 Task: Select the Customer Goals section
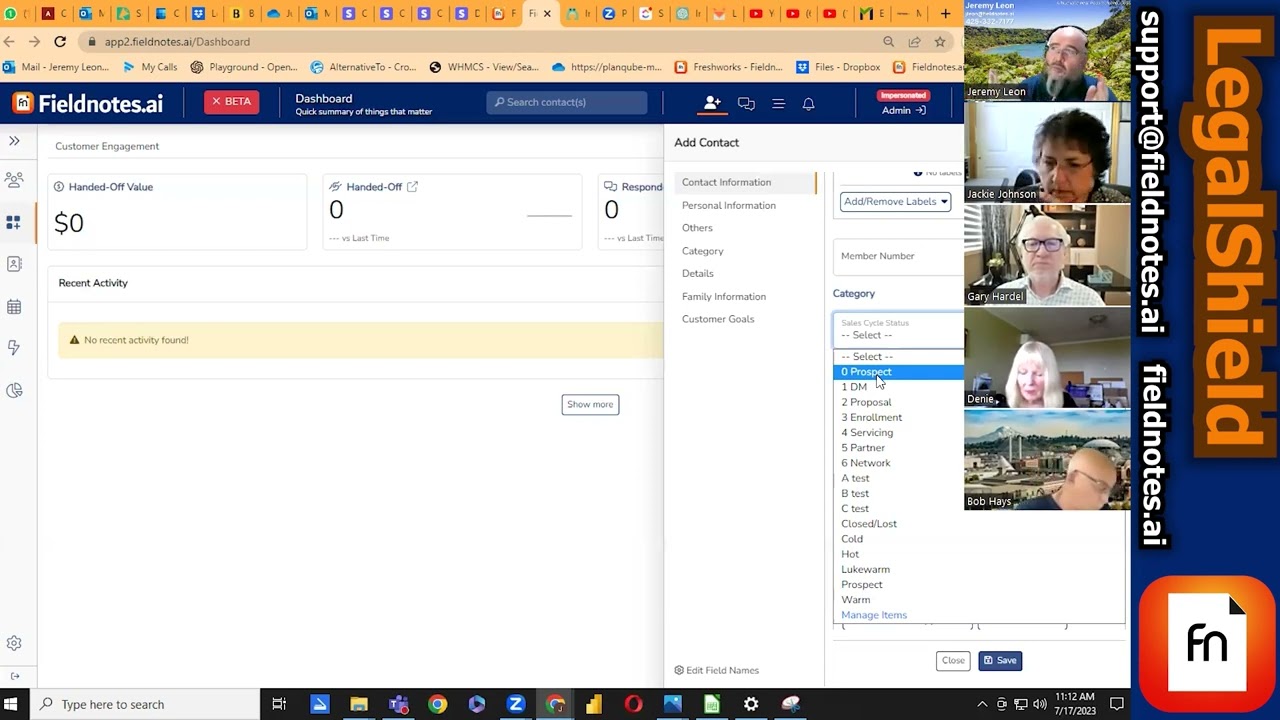pos(717,319)
